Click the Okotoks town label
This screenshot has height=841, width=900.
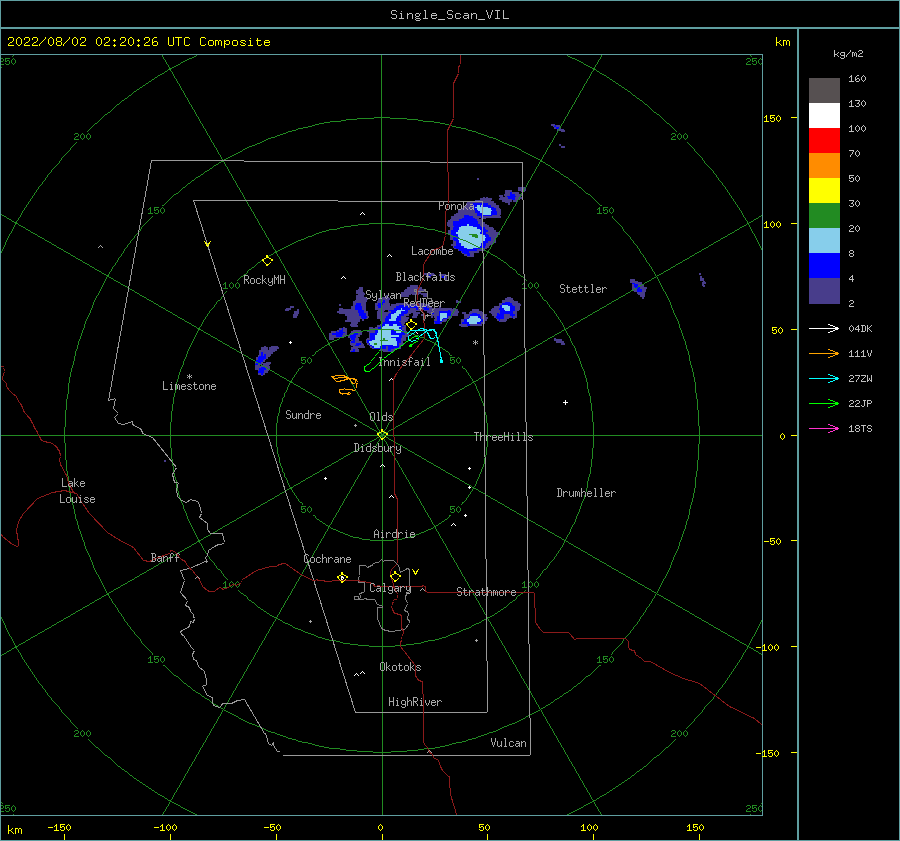coord(401,668)
